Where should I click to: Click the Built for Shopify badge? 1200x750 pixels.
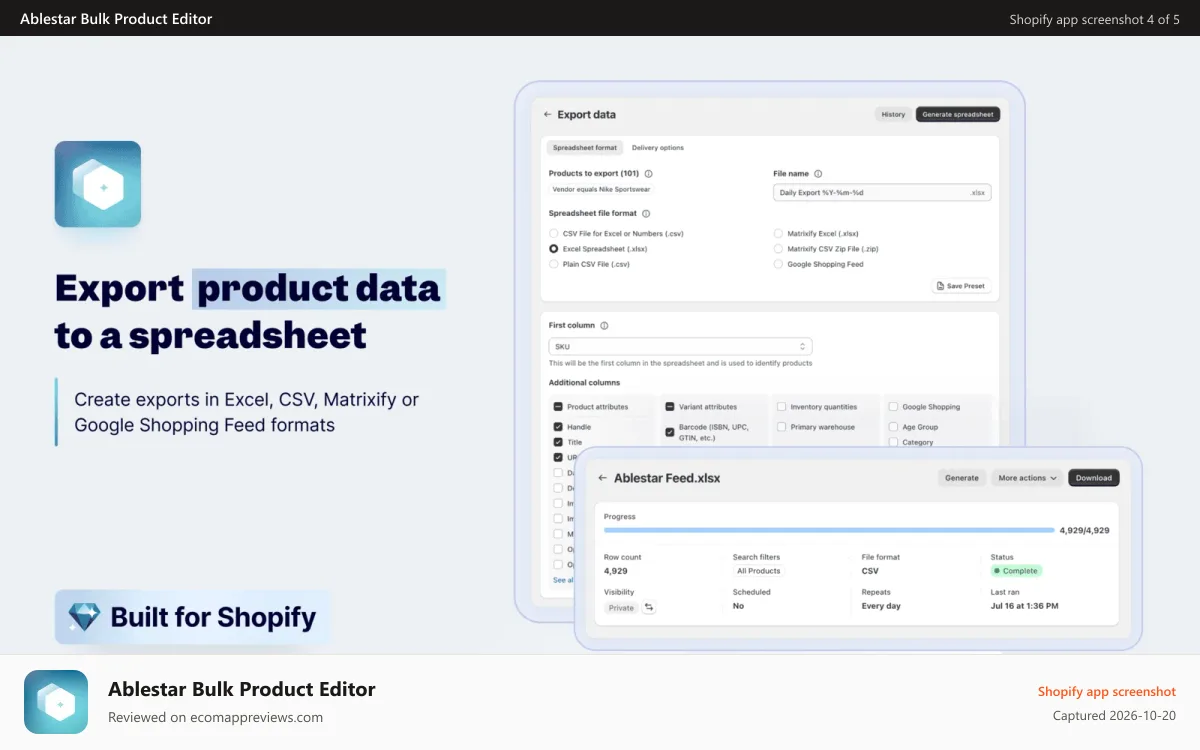coord(192,617)
